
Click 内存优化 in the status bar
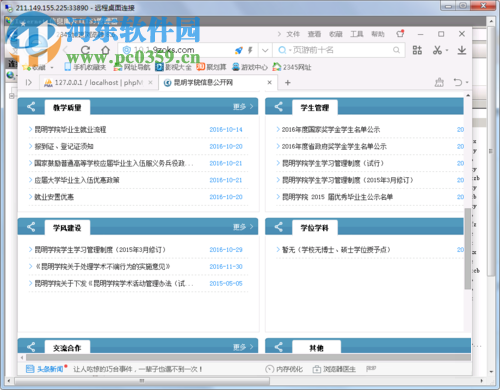point(284,369)
